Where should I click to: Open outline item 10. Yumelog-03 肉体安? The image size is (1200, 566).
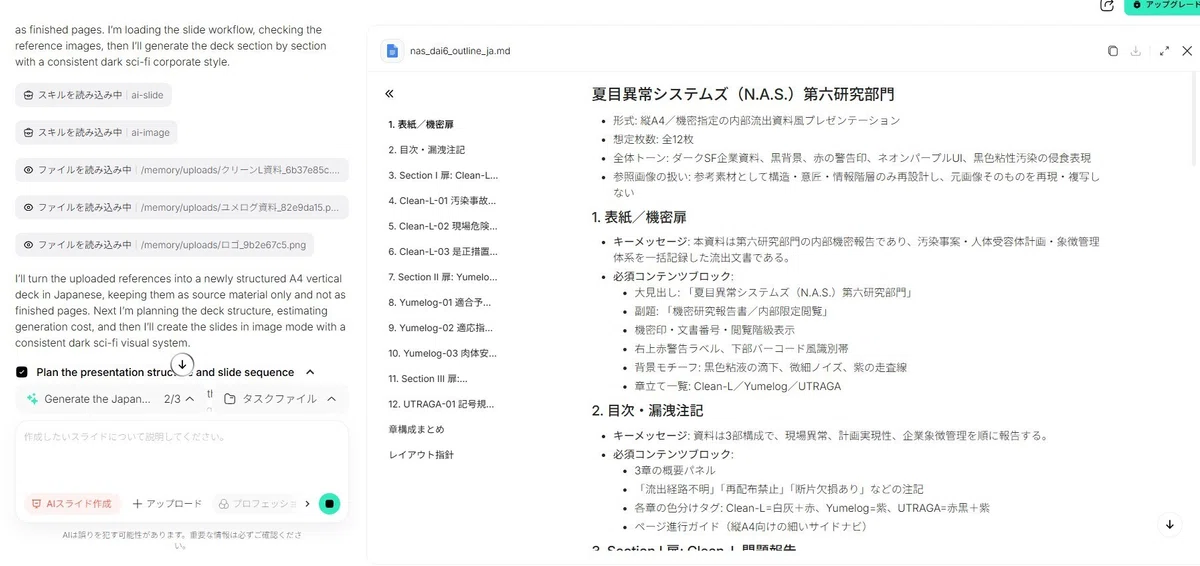[443, 353]
